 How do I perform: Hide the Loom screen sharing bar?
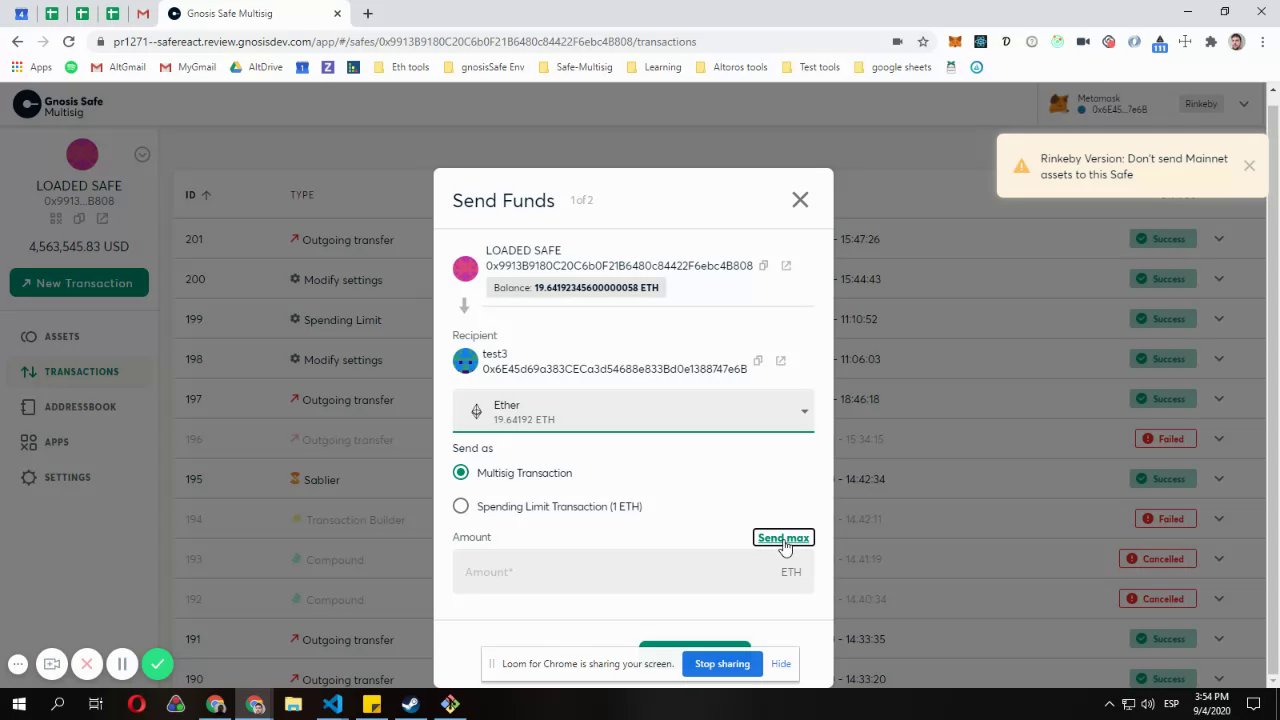pos(781,664)
